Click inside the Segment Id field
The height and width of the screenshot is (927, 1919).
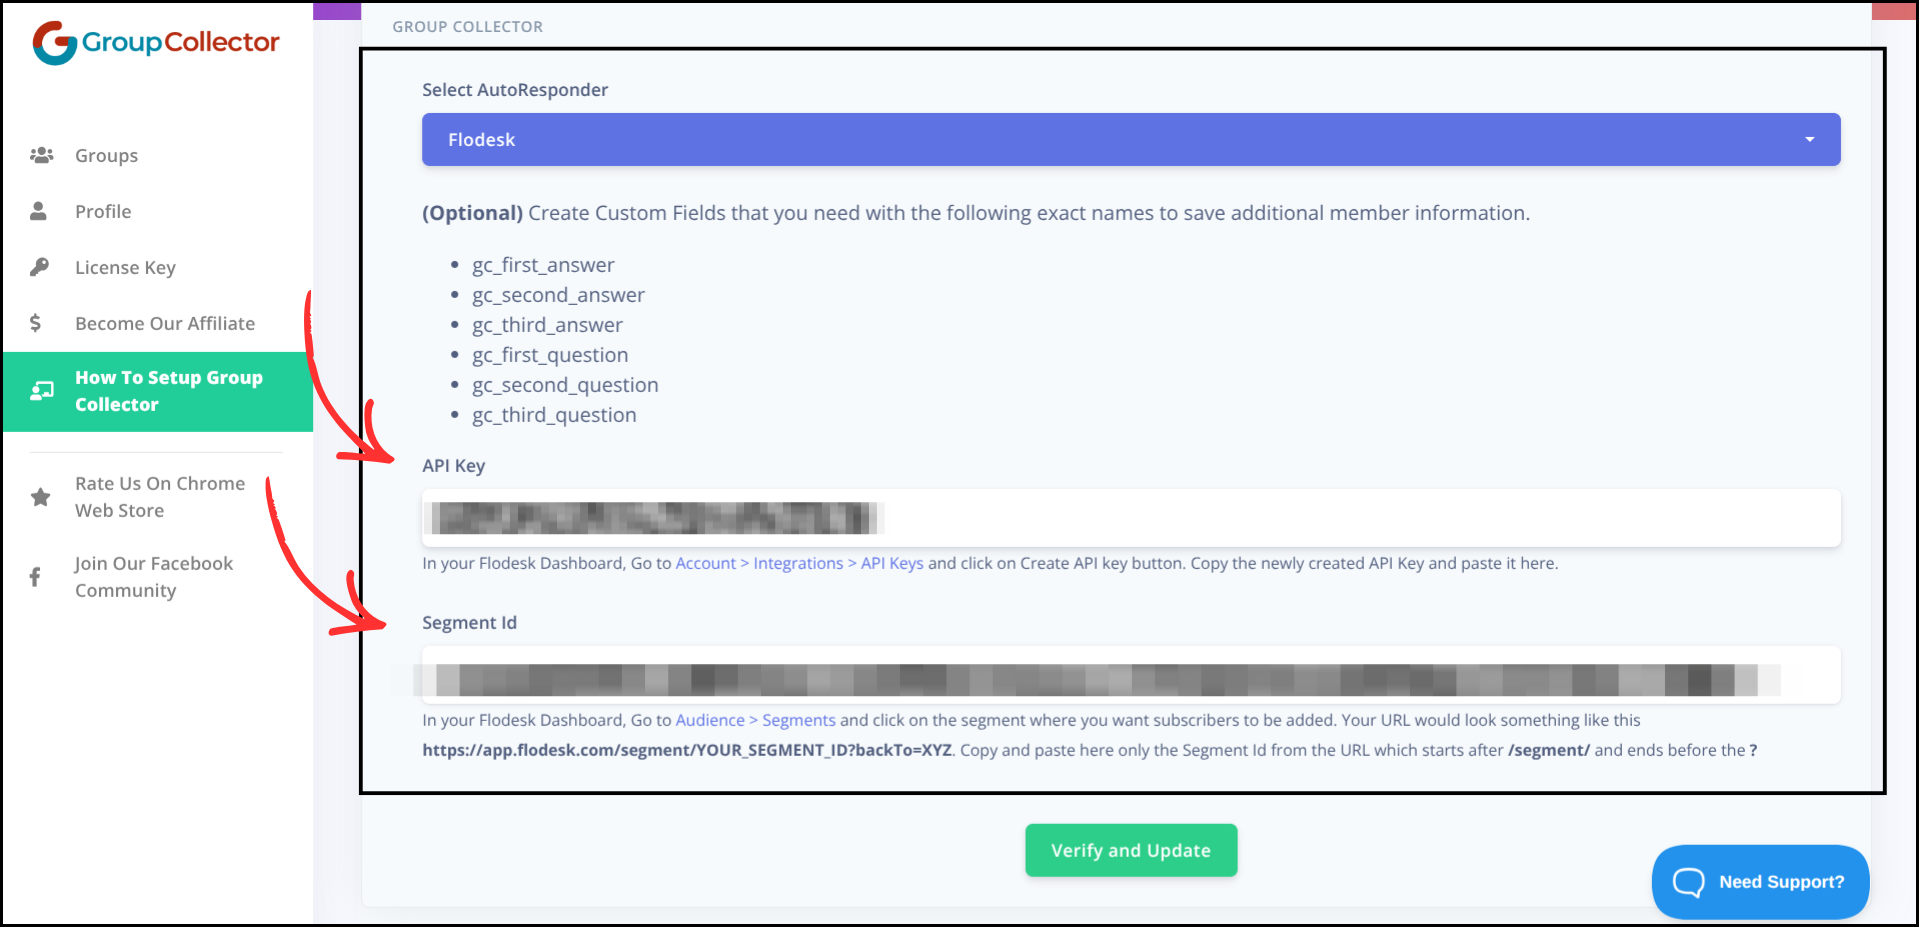[1131, 675]
